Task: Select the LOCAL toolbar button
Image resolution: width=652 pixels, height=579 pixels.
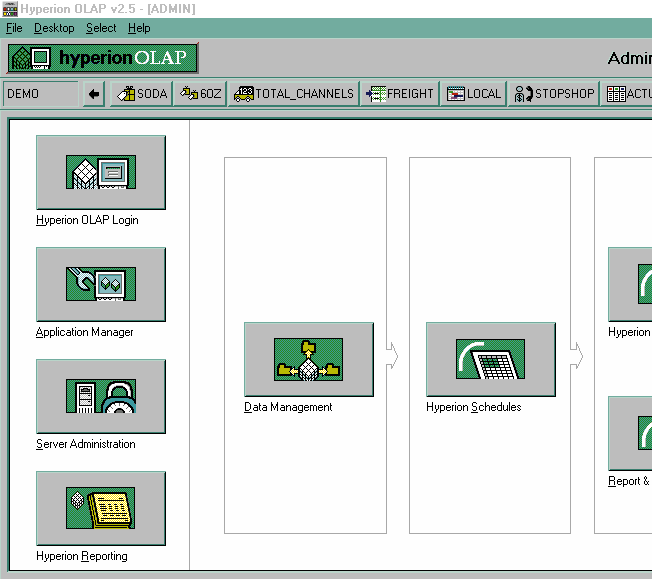Action: 474,94
